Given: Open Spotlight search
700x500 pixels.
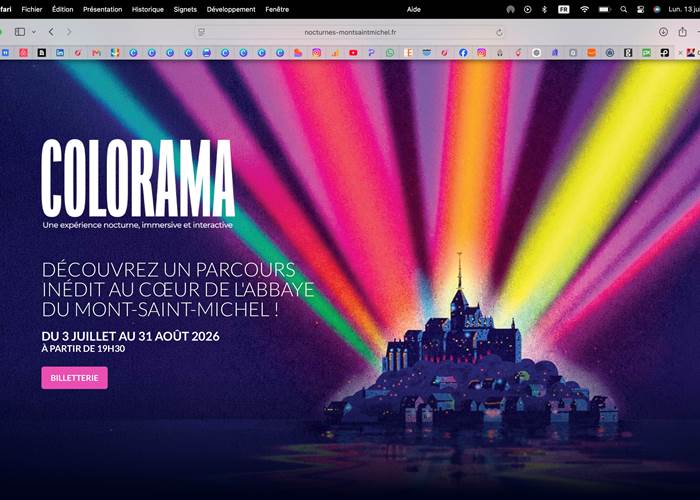Looking at the screenshot, I should click(x=624, y=9).
